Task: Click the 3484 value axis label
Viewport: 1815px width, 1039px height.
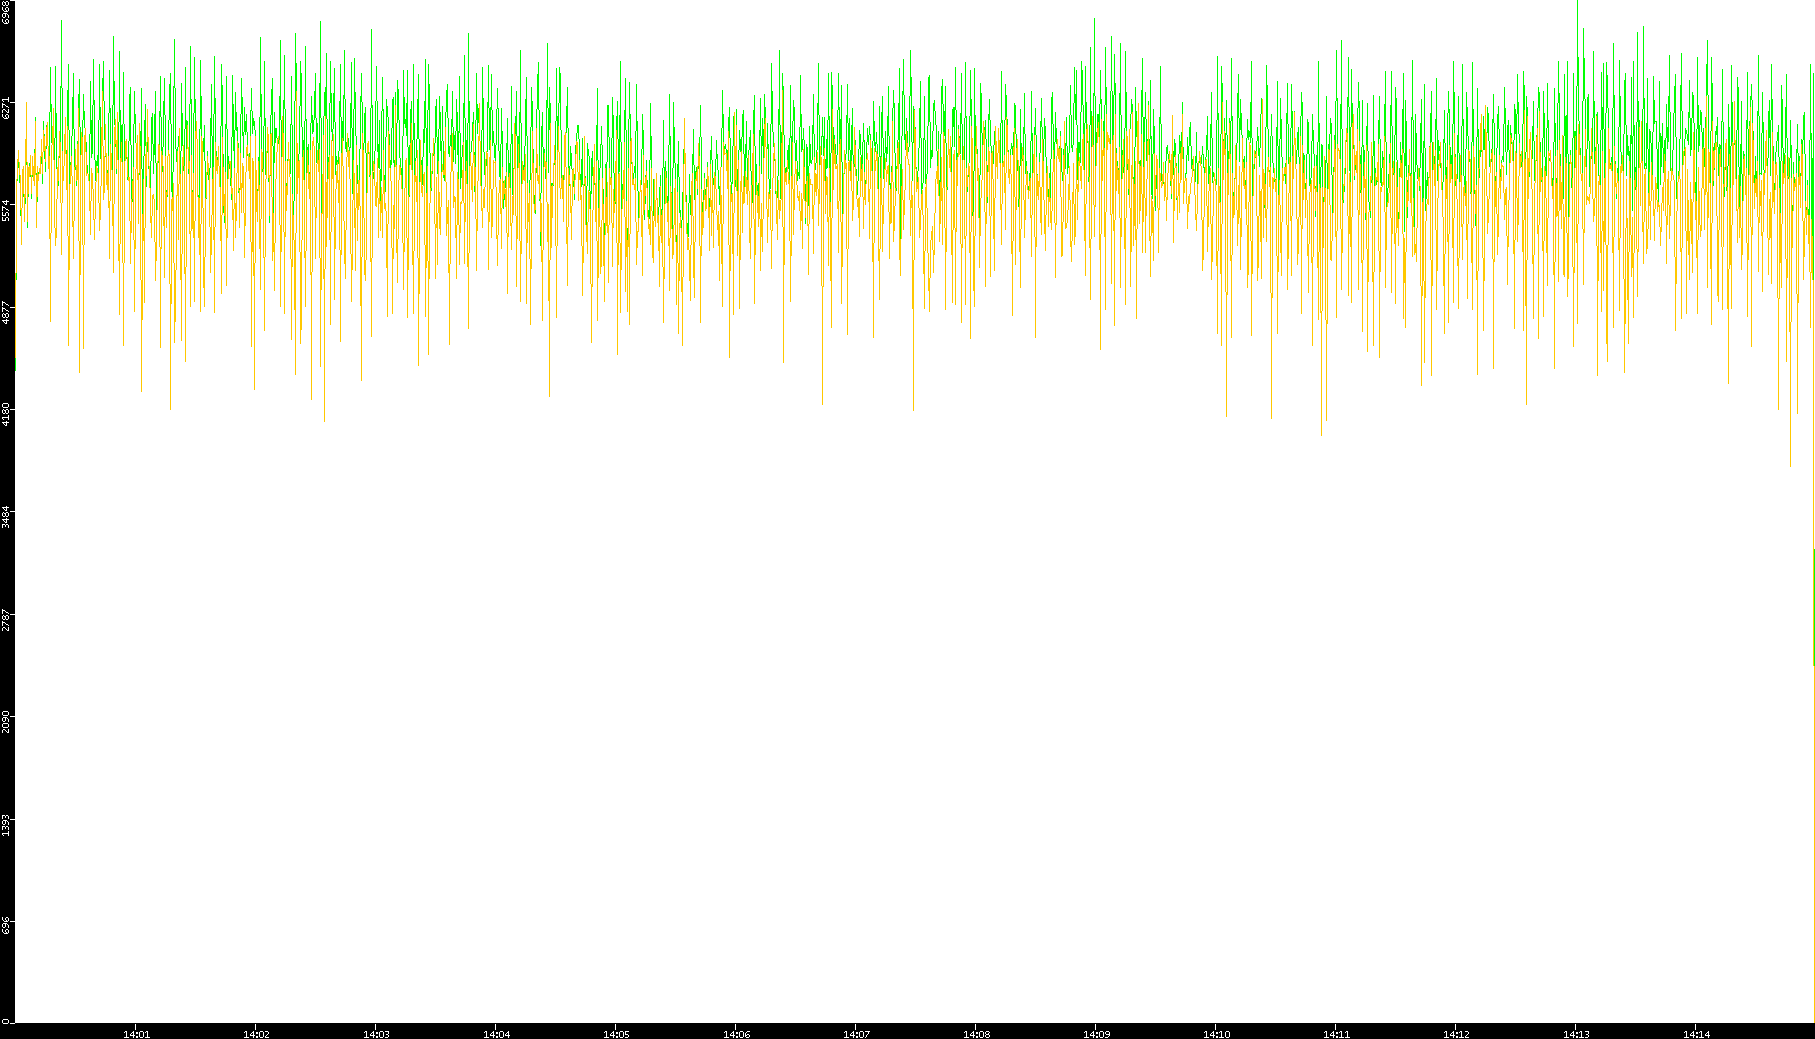Action: click(6, 516)
